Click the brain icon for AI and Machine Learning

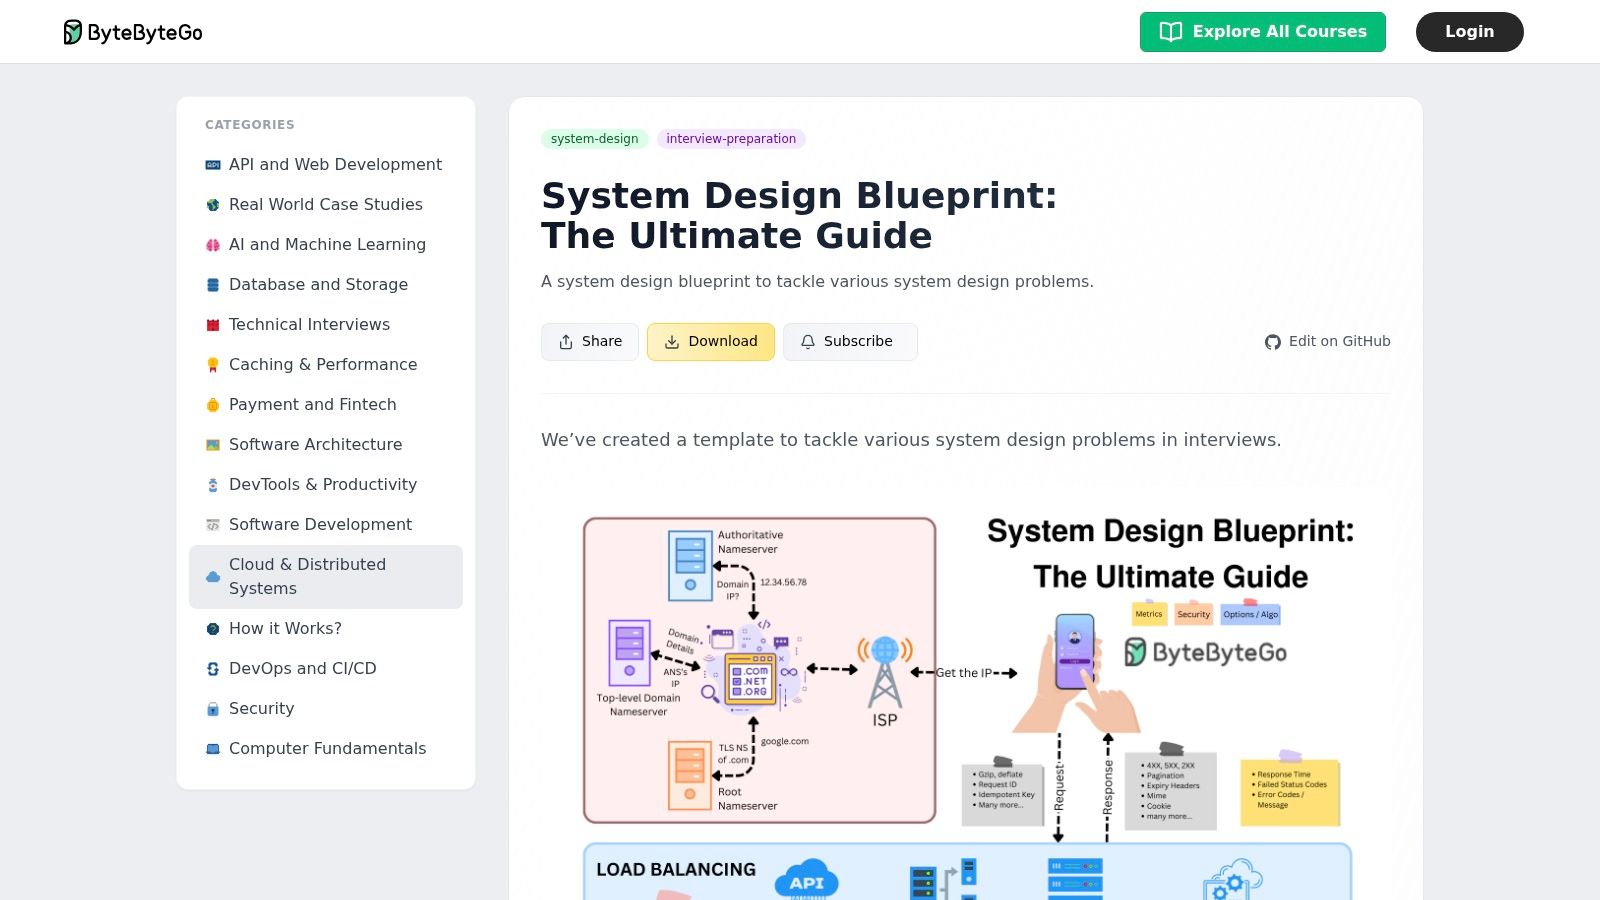click(213, 245)
